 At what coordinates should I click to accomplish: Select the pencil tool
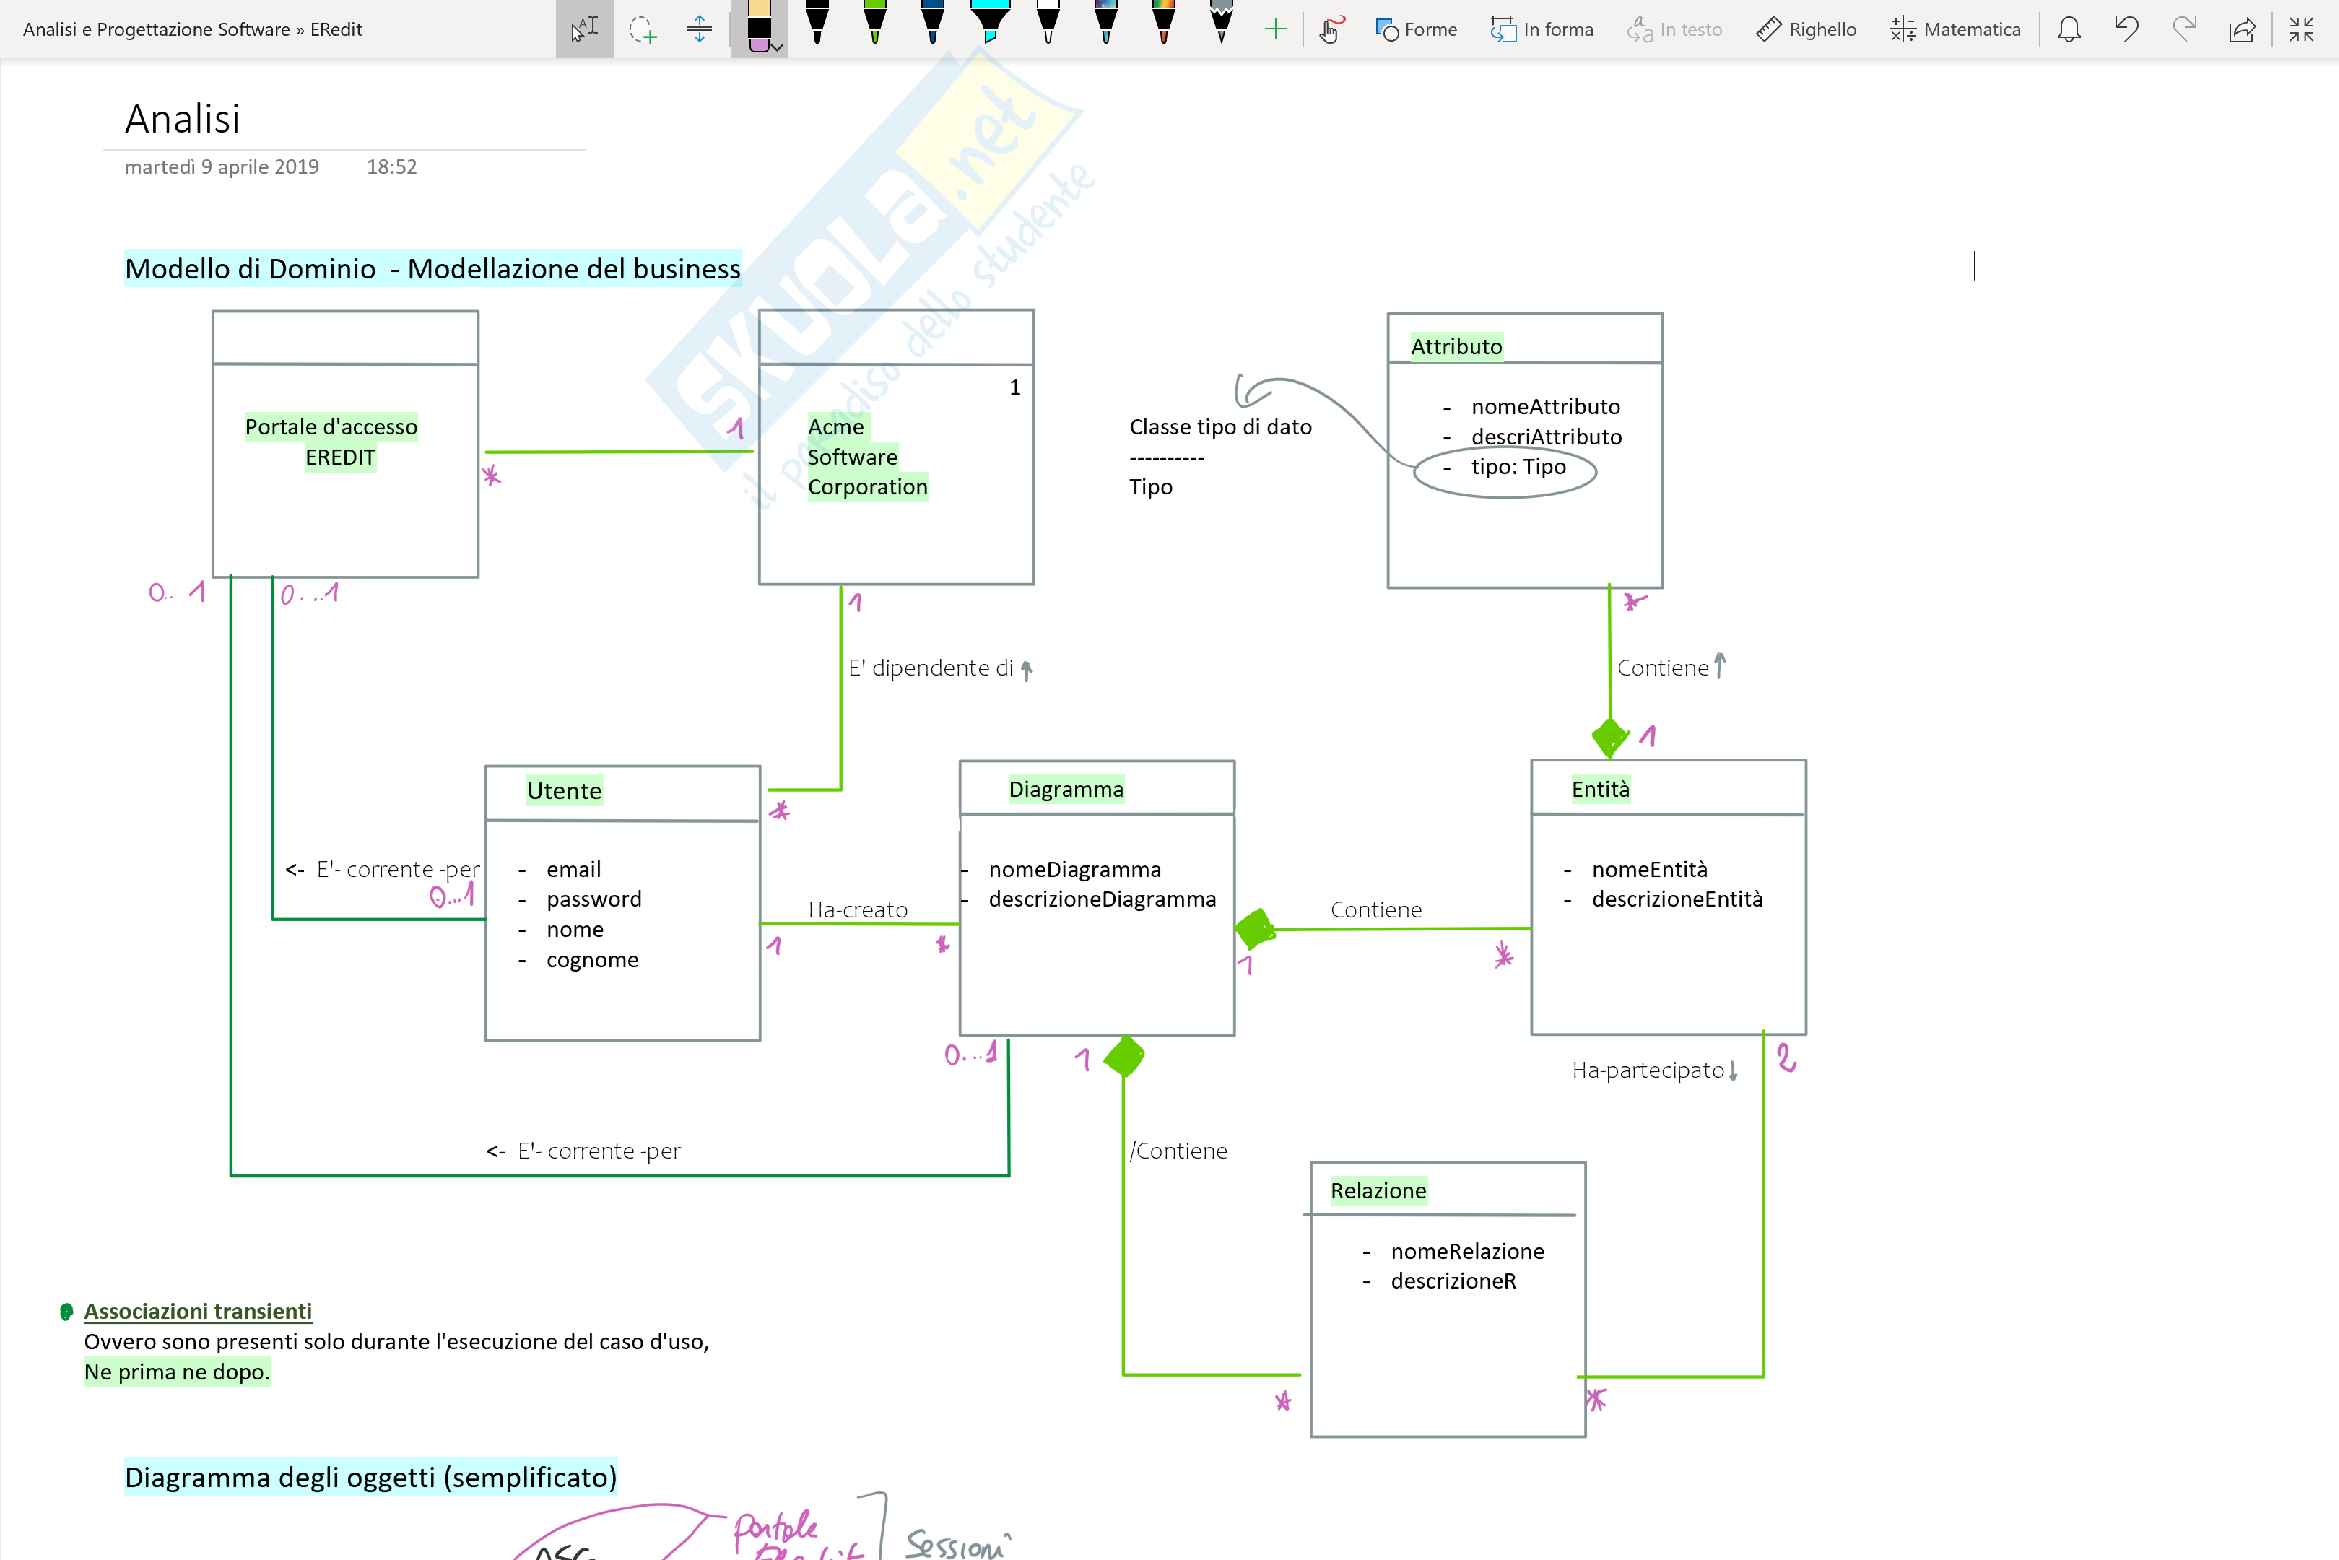[x=1221, y=22]
